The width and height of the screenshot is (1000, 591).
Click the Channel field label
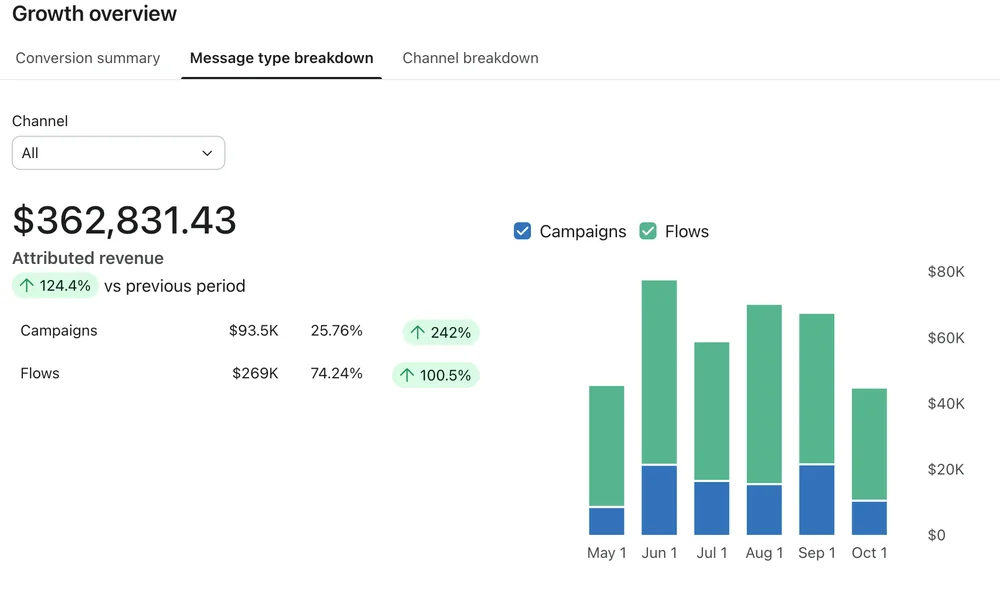point(40,121)
